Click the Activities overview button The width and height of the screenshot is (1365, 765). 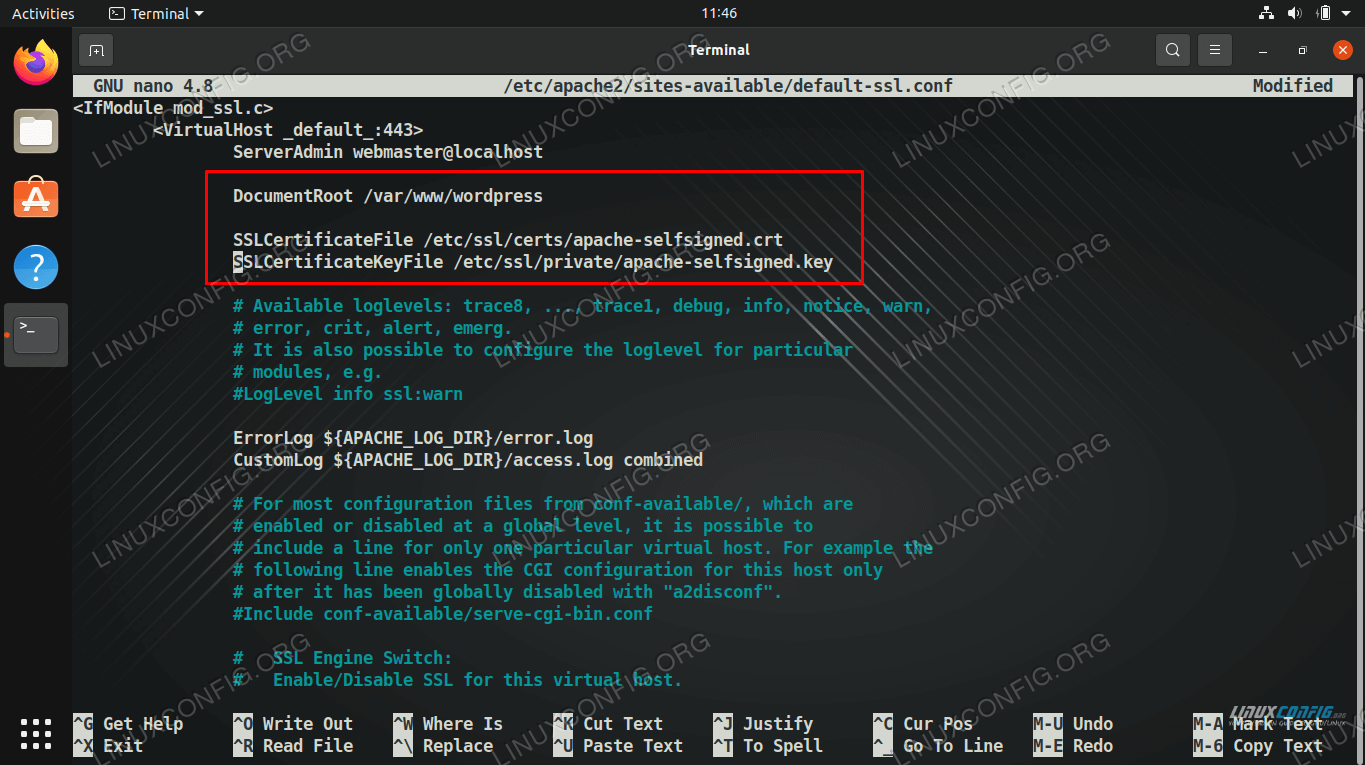43,13
